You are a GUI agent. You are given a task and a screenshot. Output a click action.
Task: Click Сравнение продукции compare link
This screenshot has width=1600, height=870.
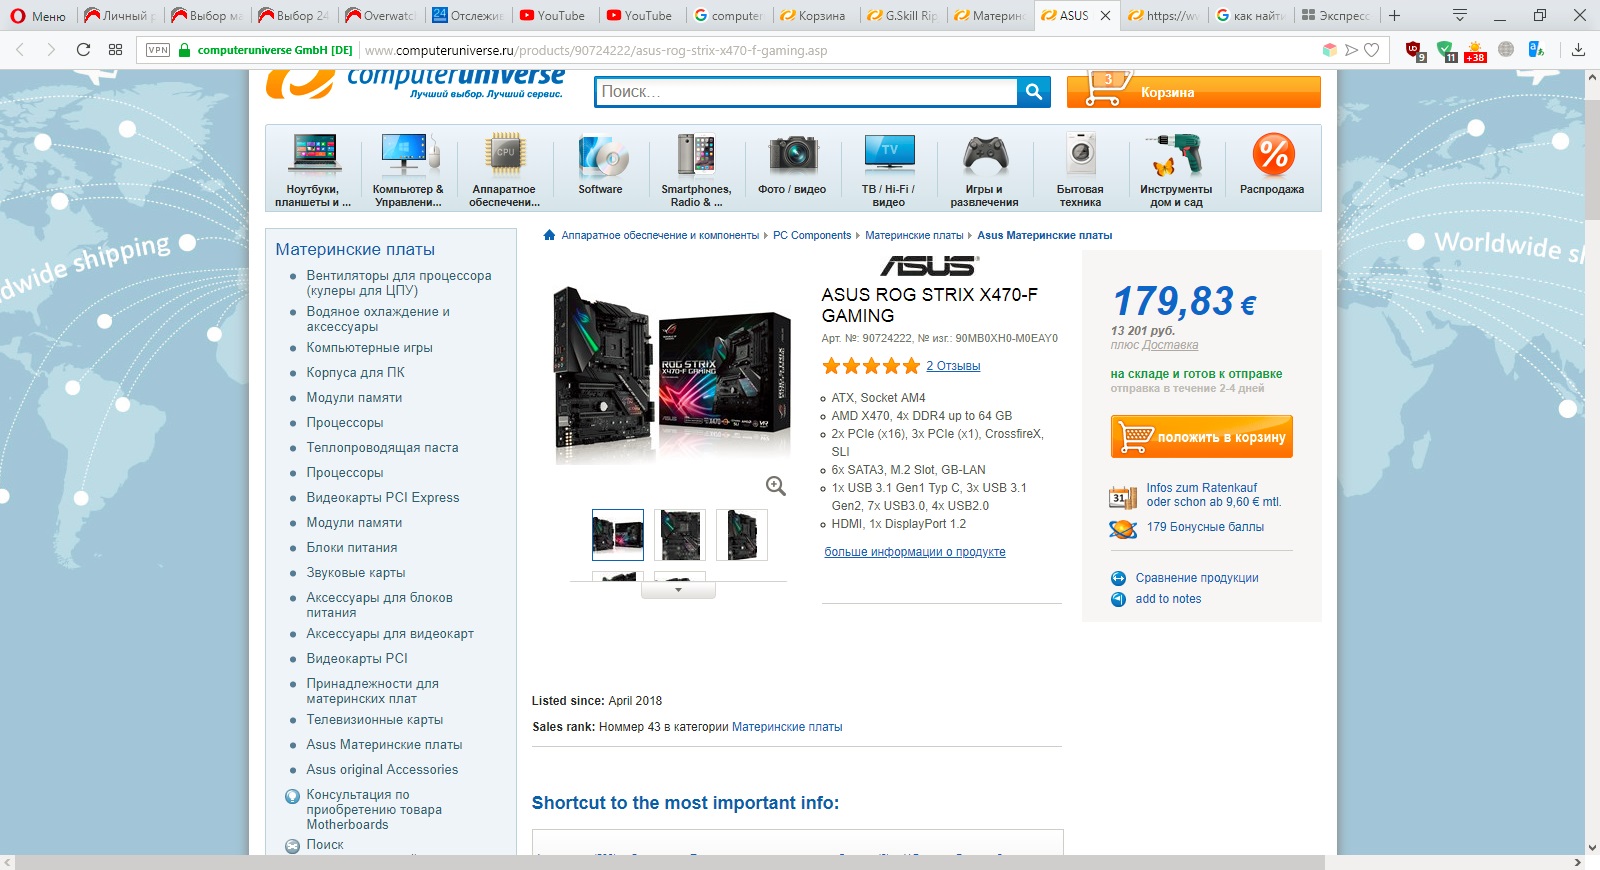(x=1197, y=578)
